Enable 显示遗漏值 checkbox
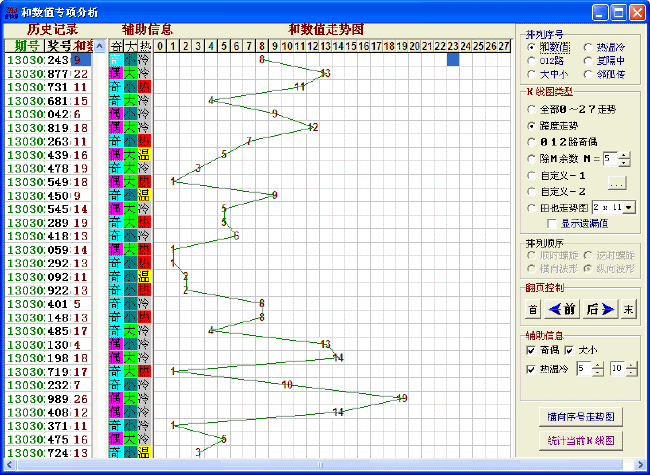This screenshot has height=475, width=650. click(x=551, y=223)
